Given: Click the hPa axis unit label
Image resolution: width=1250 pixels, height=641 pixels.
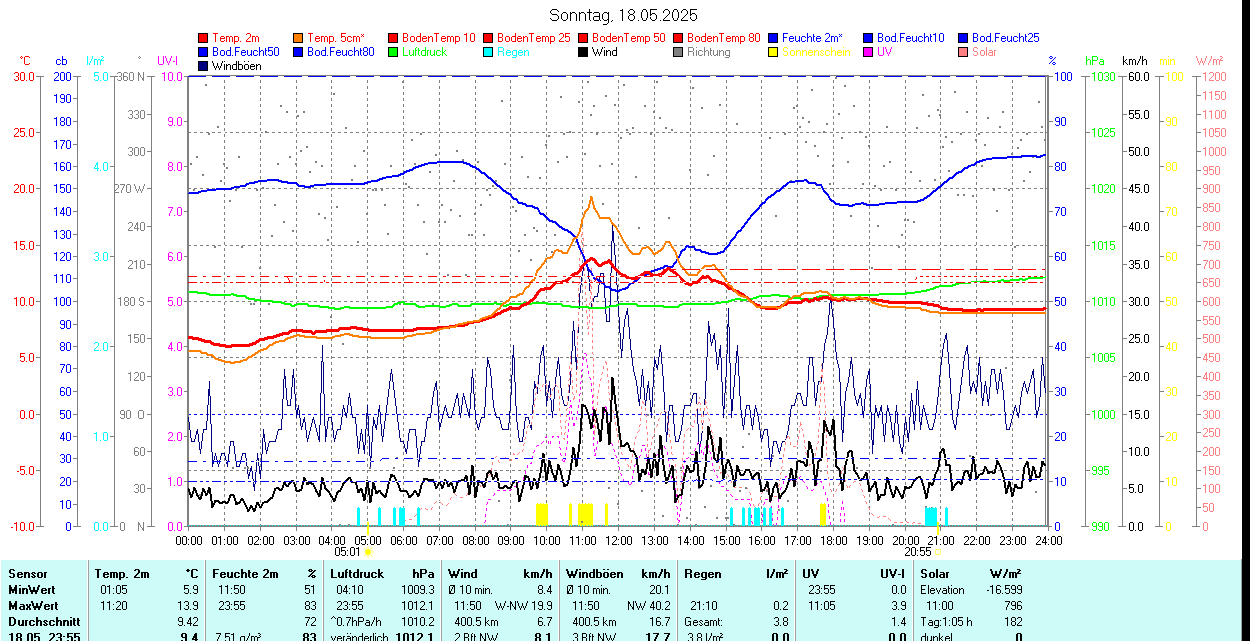Looking at the screenshot, I should coord(1095,61).
